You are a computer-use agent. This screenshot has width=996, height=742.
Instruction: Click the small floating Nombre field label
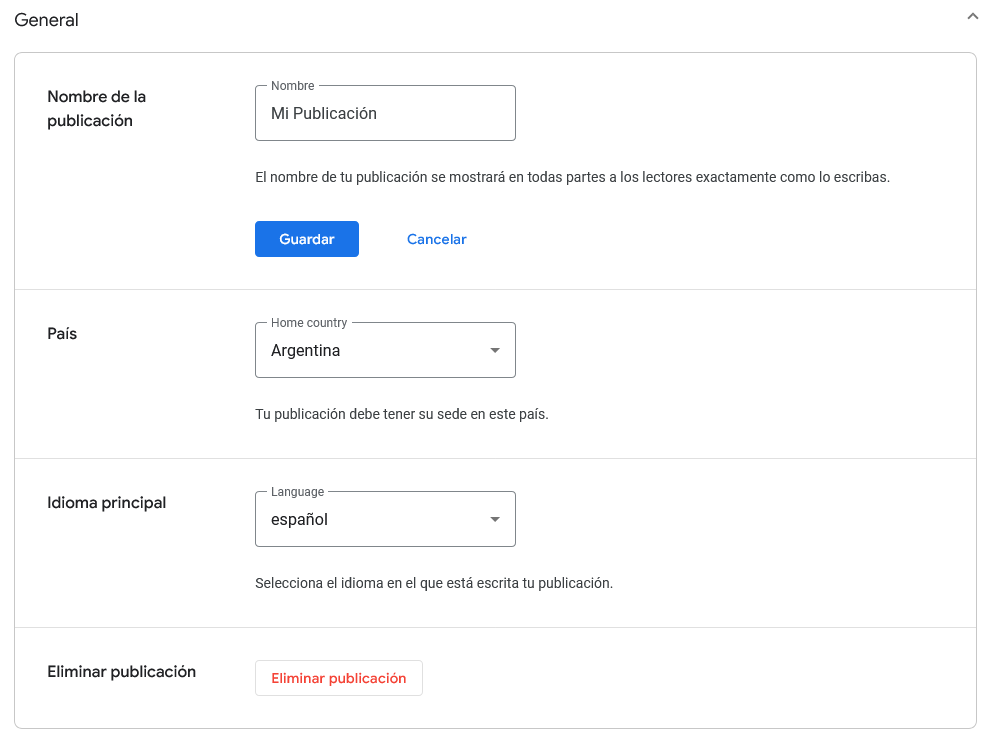click(292, 86)
